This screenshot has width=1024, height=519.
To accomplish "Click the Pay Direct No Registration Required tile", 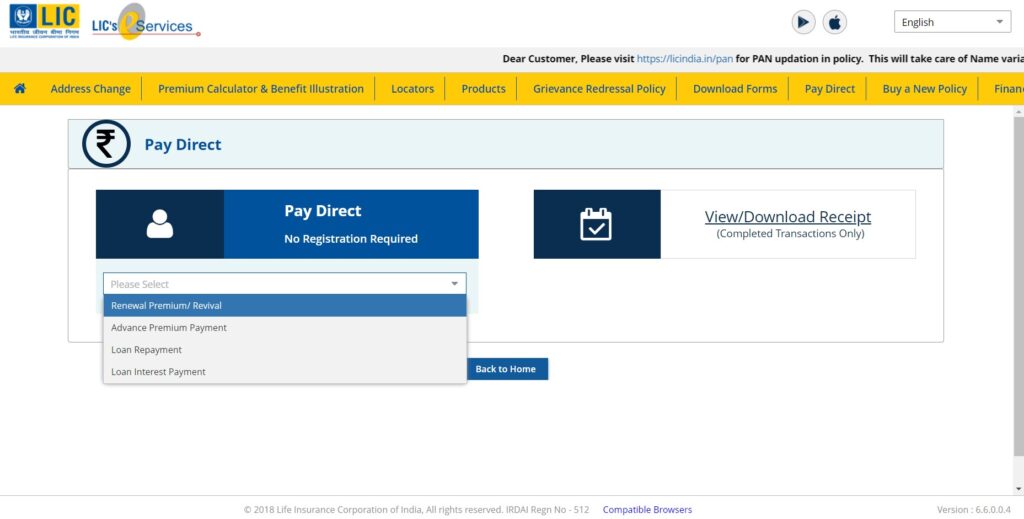I will [x=287, y=224].
